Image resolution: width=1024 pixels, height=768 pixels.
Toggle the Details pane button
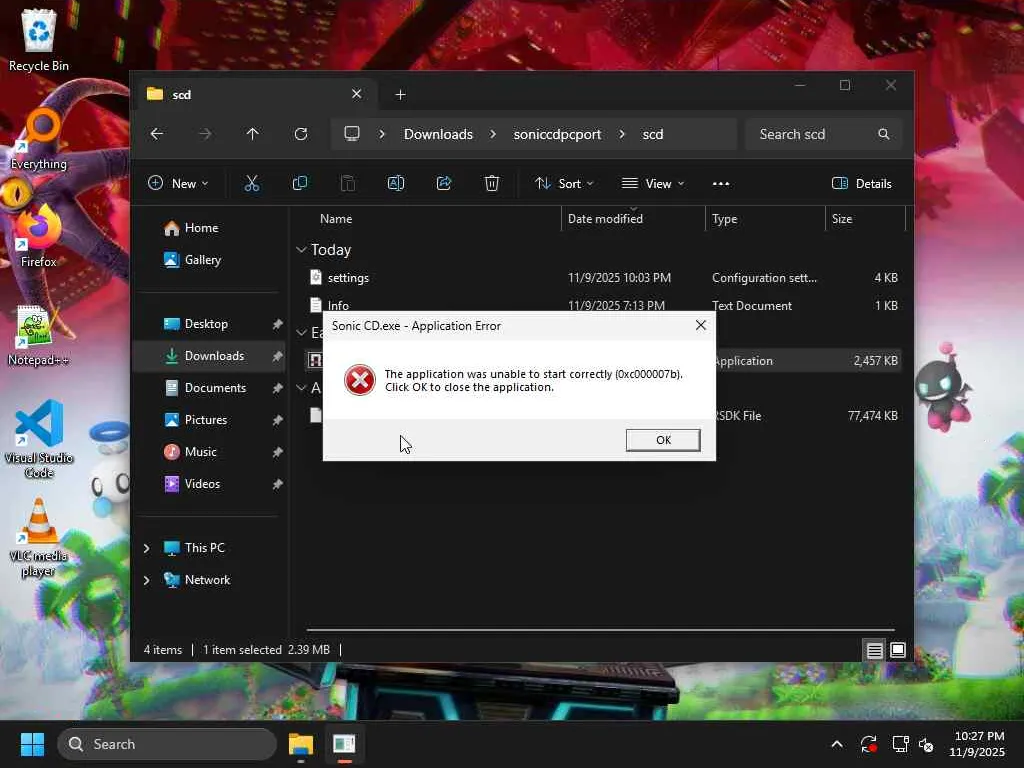point(862,184)
